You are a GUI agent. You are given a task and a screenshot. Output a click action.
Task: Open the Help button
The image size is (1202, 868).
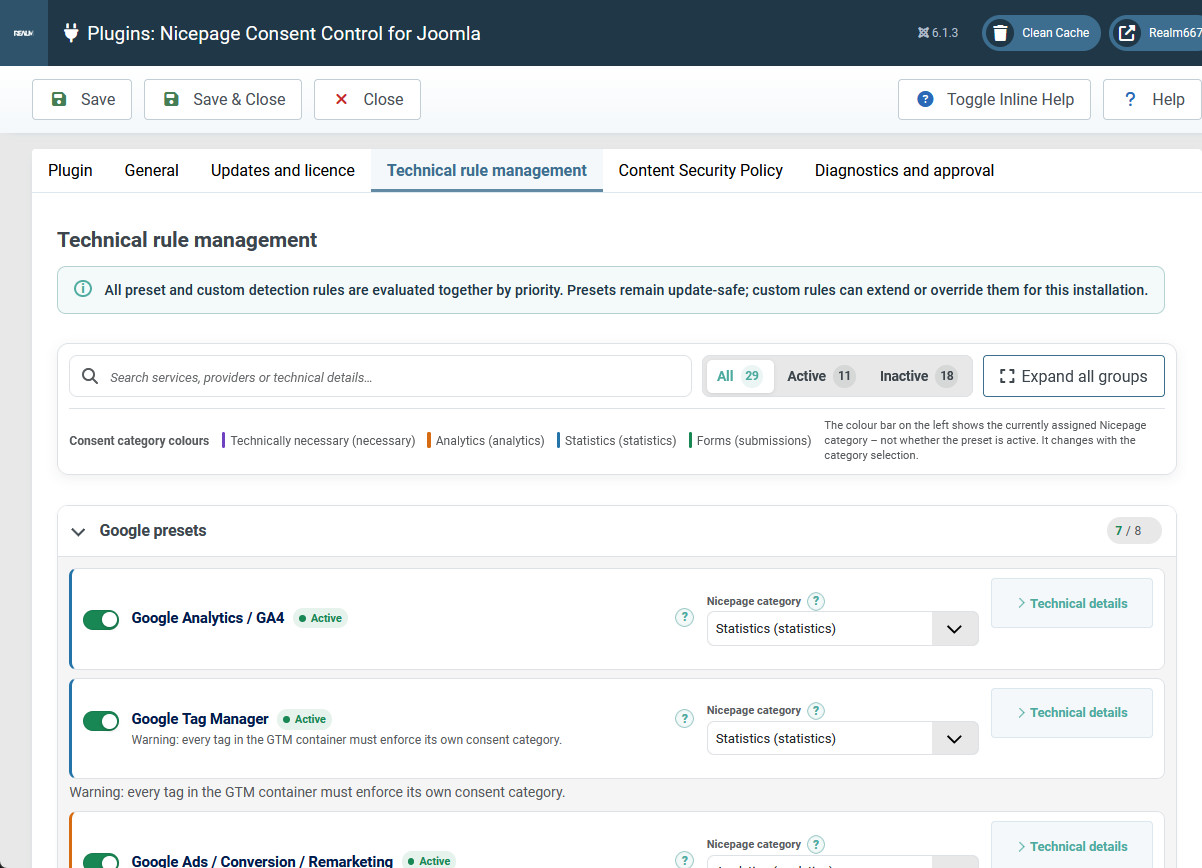1152,99
